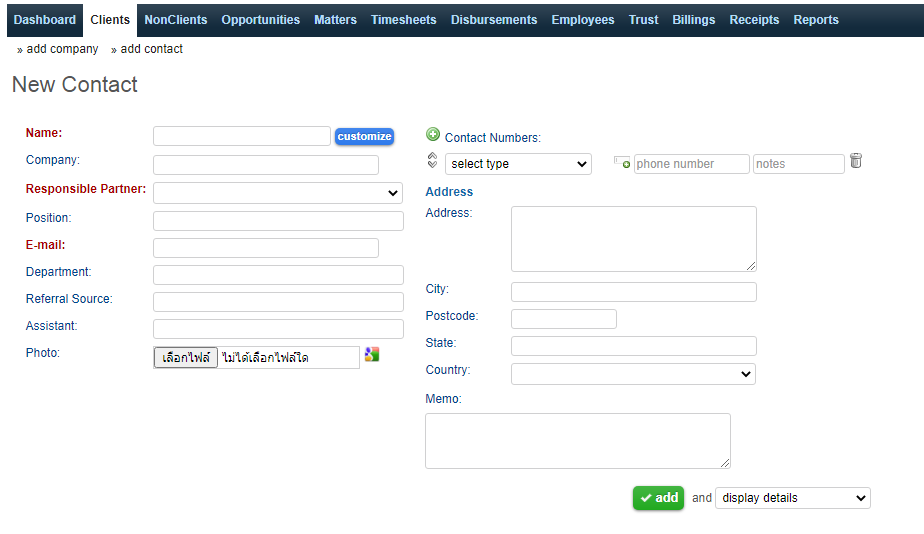Open the select type dropdown
This screenshot has height=534, width=924.
point(518,164)
